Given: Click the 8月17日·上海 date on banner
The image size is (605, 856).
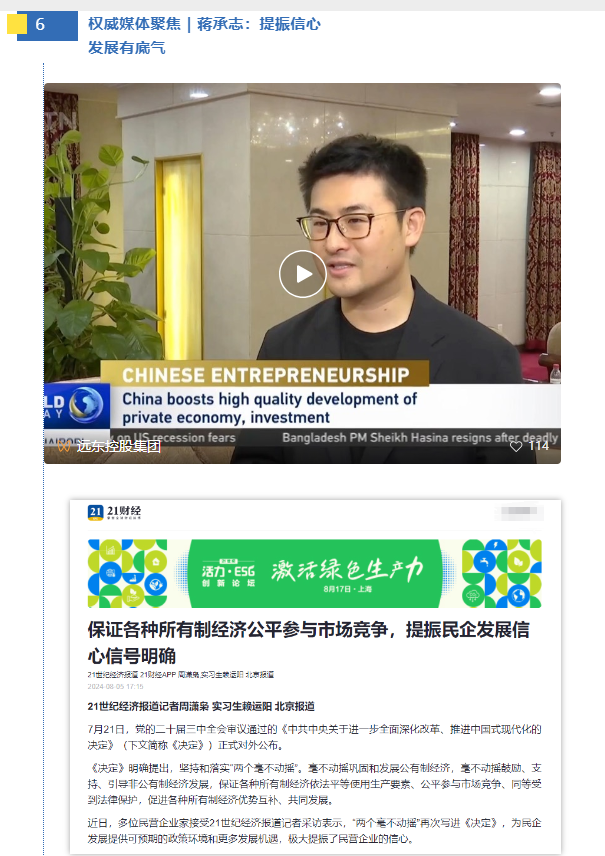Looking at the screenshot, I should tap(347, 589).
